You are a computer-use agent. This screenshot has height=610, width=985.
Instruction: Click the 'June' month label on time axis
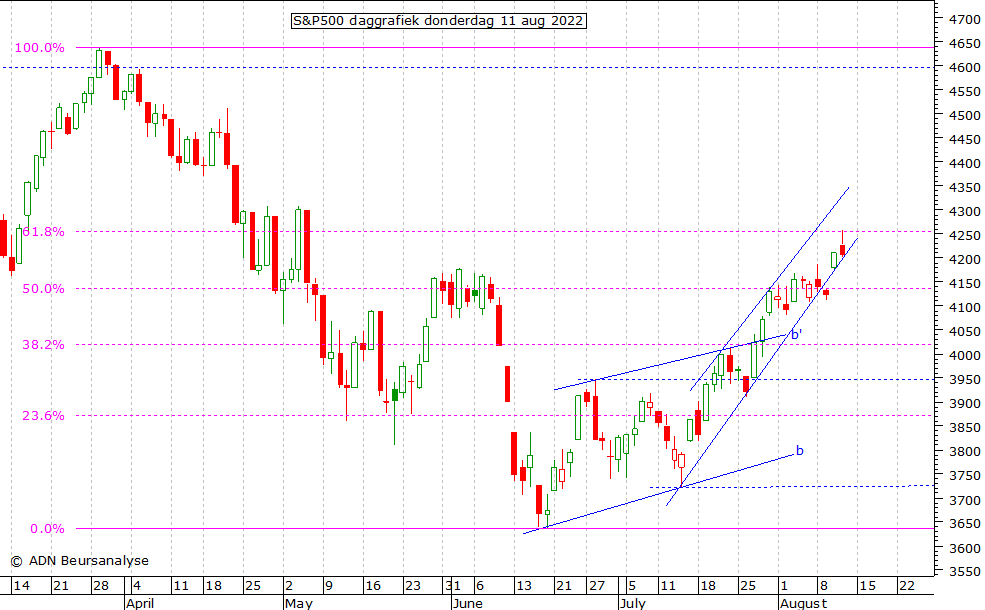pos(468,603)
